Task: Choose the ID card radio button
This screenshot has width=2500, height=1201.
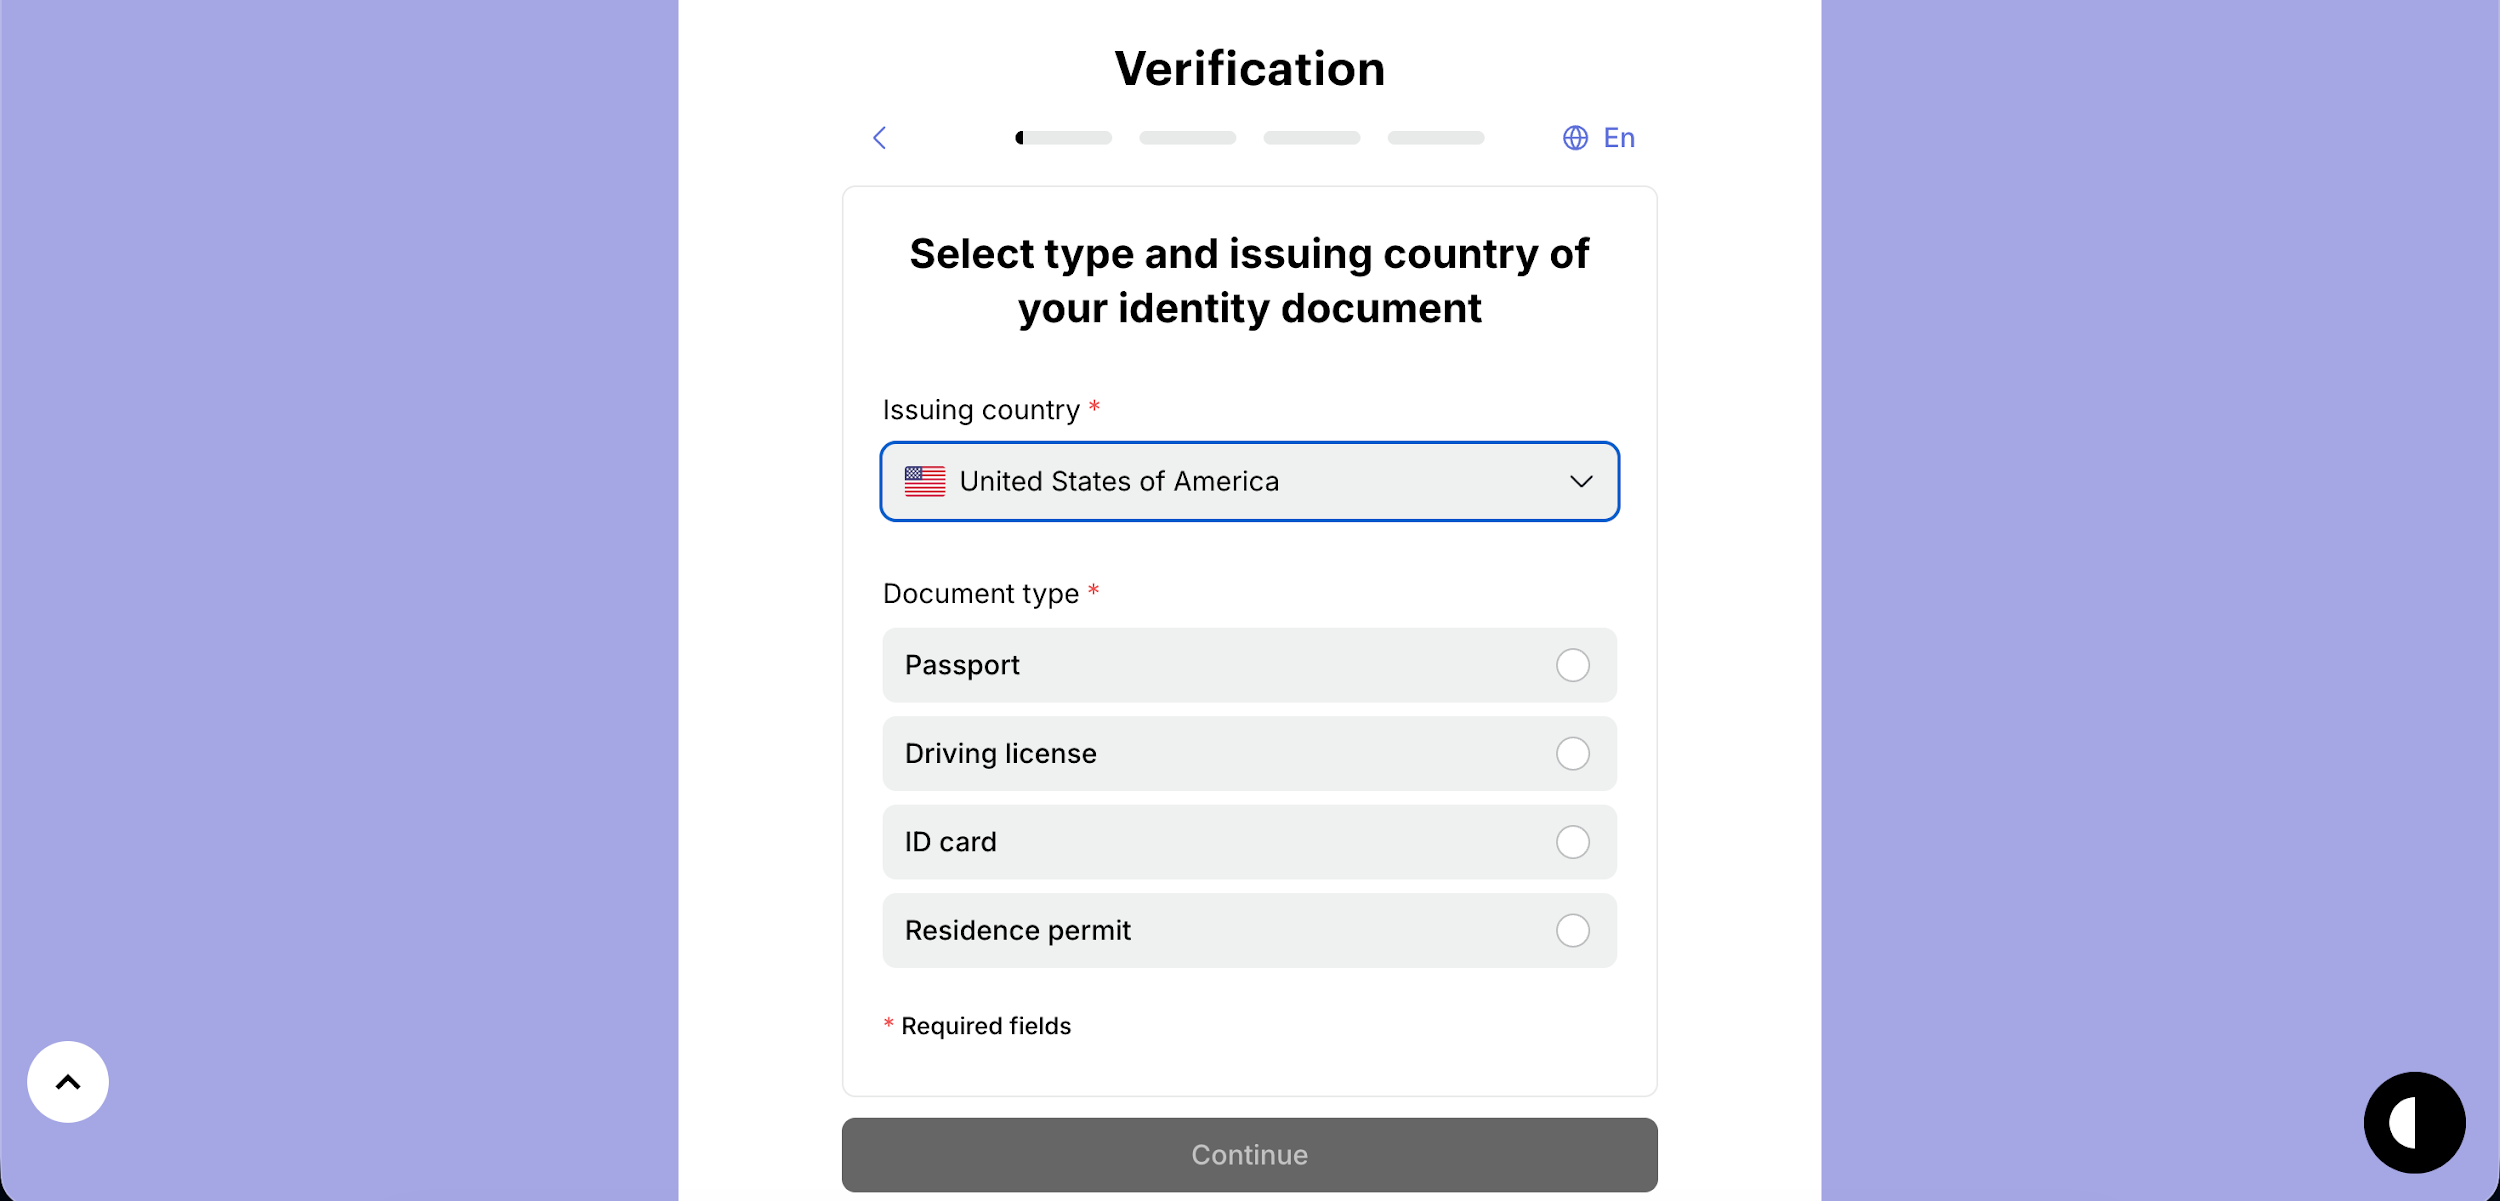Action: (x=1572, y=842)
